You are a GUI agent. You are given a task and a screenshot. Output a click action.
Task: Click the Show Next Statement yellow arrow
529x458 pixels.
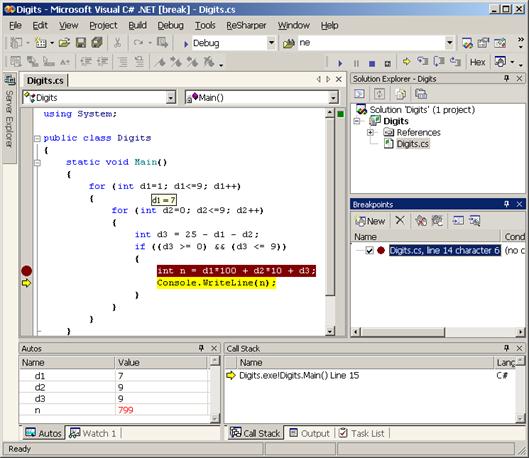tap(407, 62)
